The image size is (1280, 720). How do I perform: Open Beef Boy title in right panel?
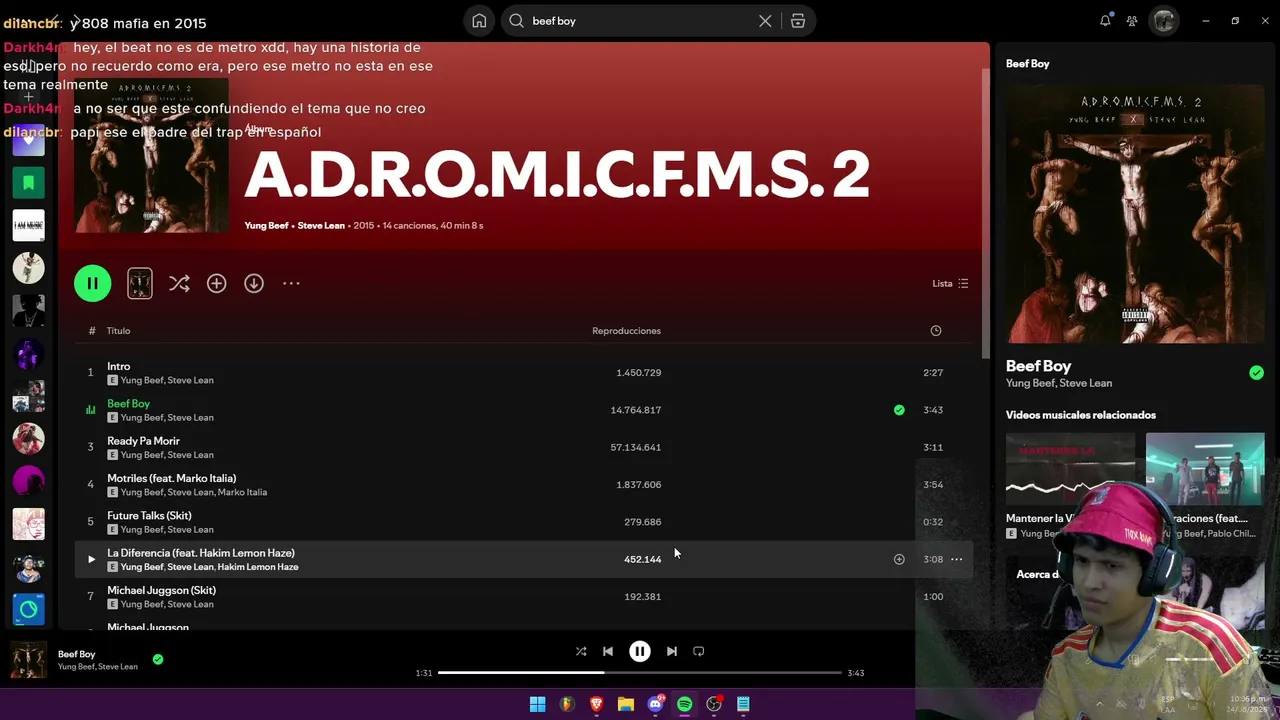tap(1038, 366)
